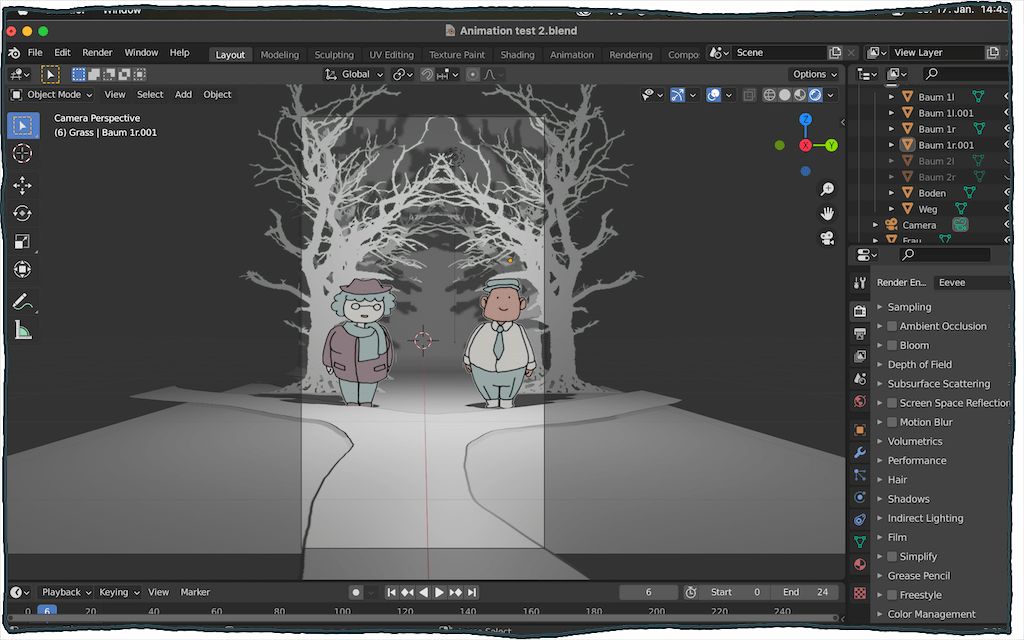Open the File menu
1024x640 pixels.
(x=35, y=53)
